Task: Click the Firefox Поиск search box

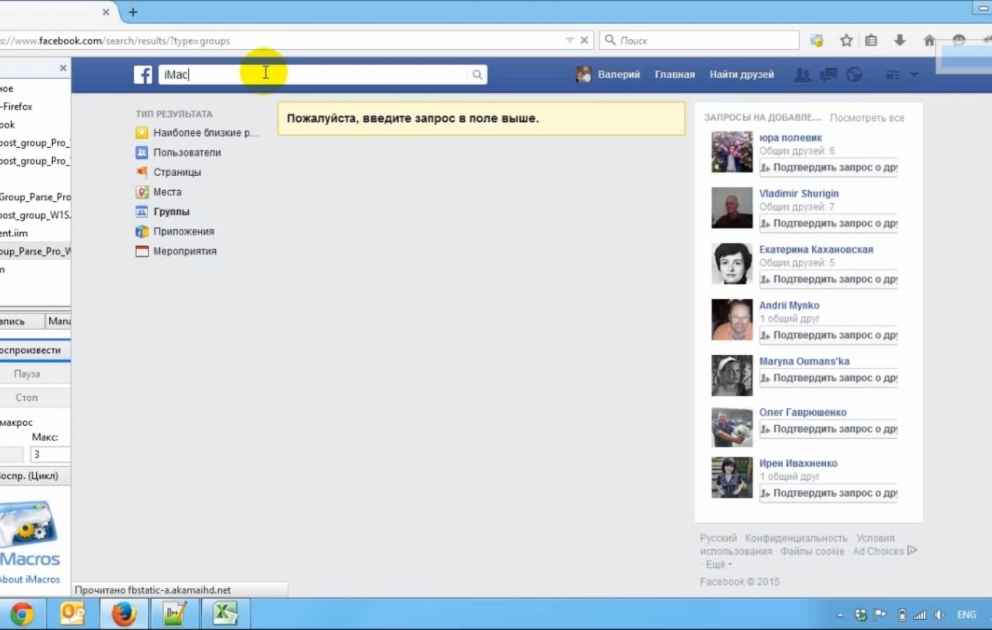Action: point(699,40)
